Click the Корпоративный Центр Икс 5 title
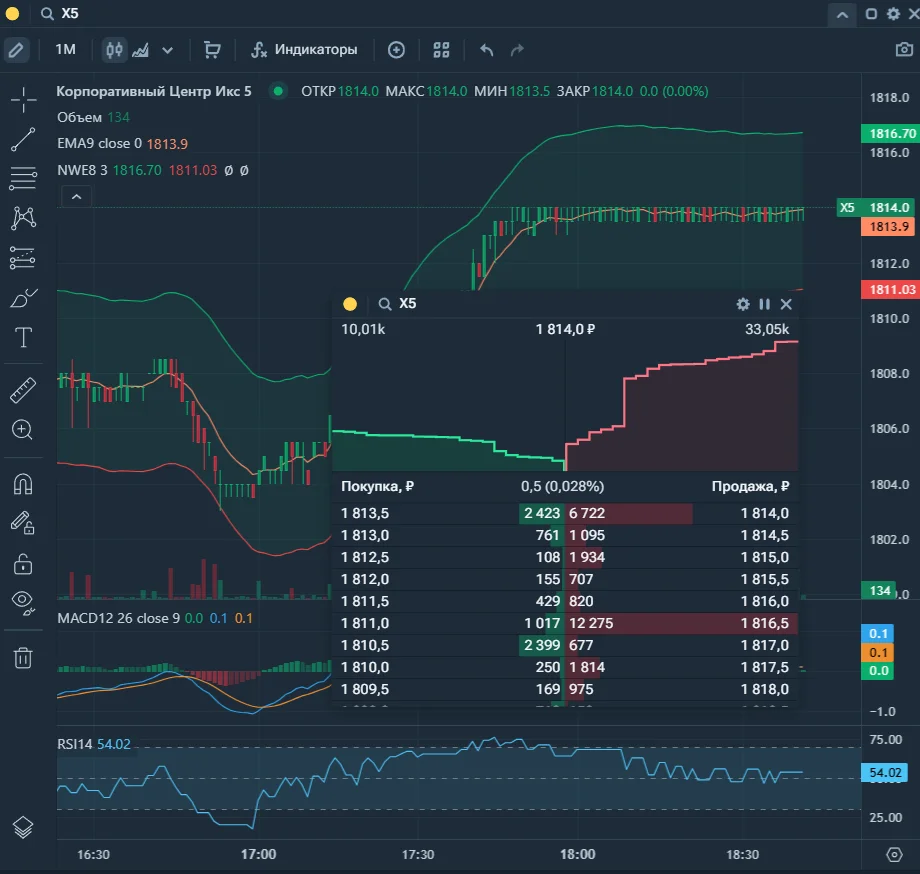 (x=154, y=92)
